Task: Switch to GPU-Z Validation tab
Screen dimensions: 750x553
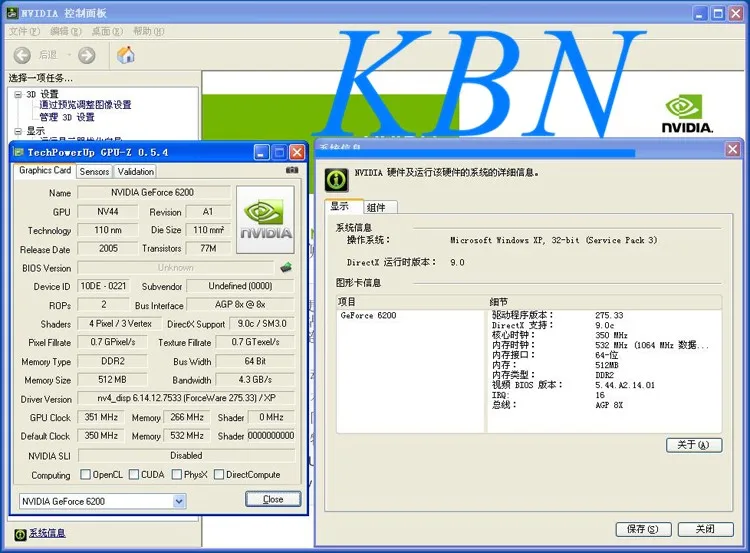Action: (x=135, y=171)
